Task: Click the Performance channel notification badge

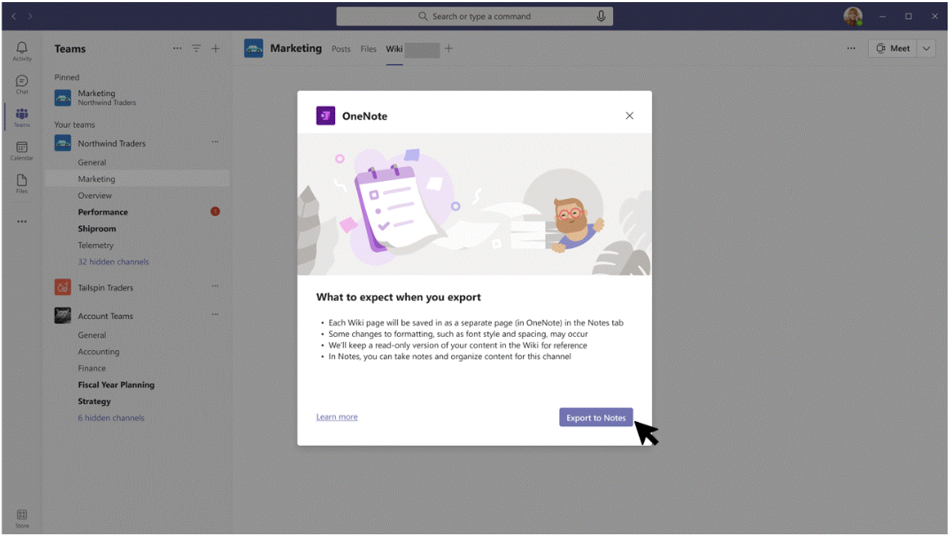Action: click(215, 212)
